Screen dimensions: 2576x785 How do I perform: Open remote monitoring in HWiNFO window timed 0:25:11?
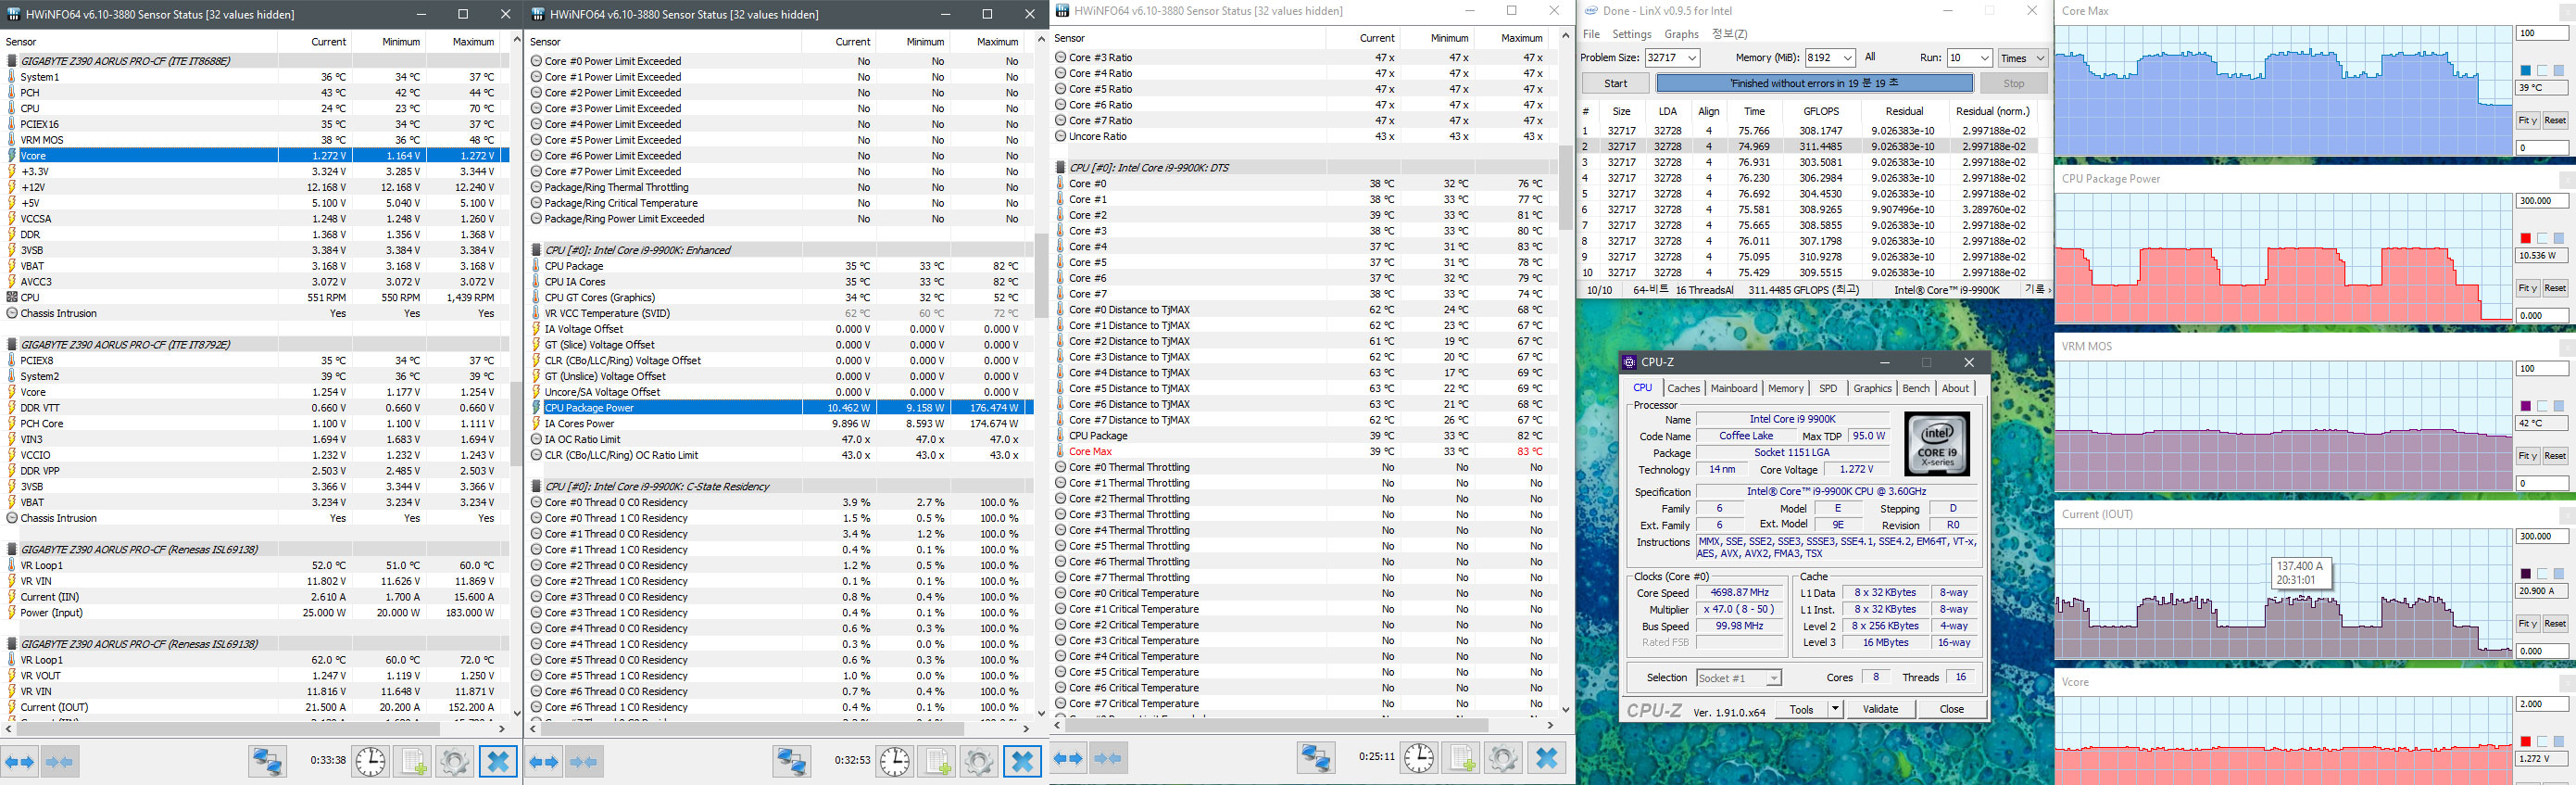tap(1316, 759)
